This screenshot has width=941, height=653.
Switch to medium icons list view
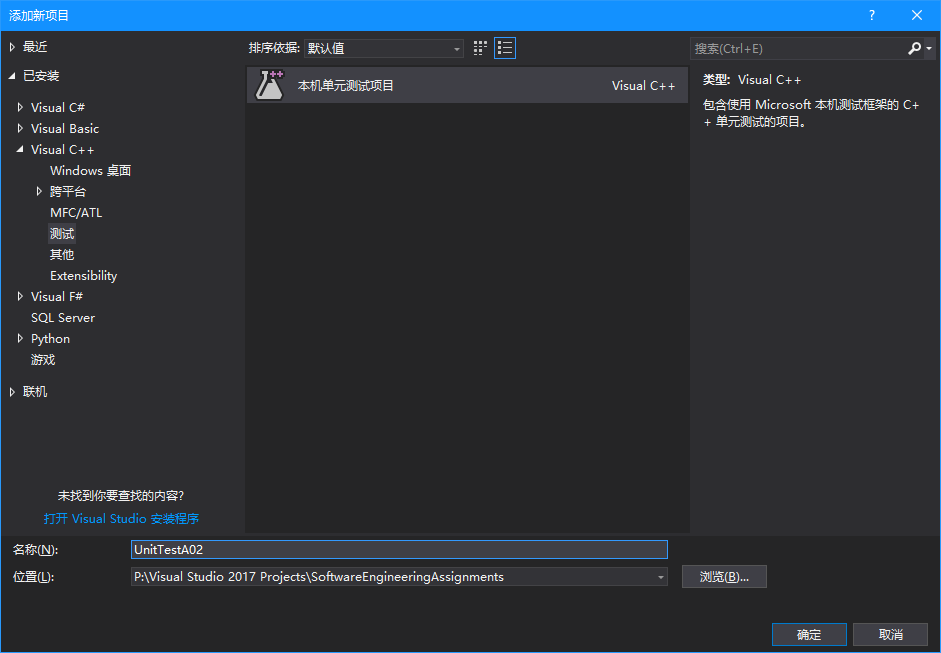505,48
